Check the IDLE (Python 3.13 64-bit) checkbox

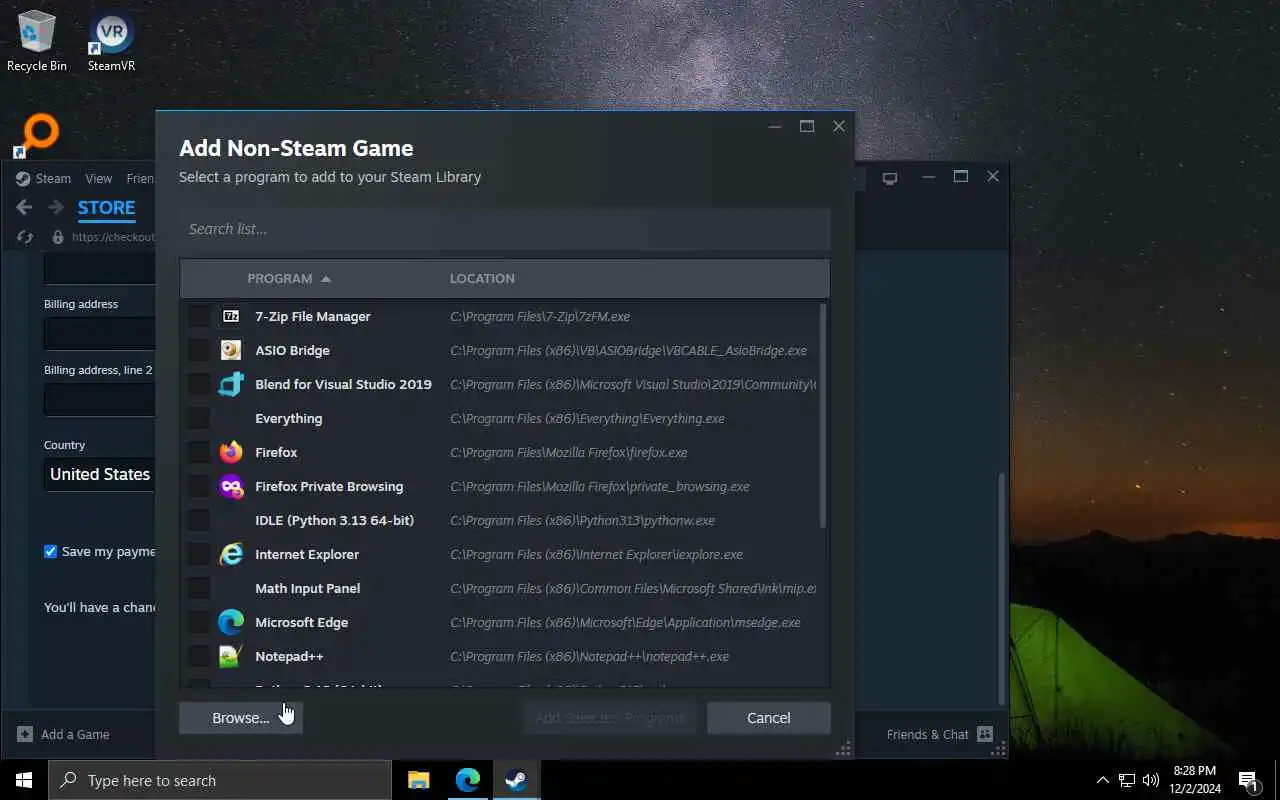199,520
